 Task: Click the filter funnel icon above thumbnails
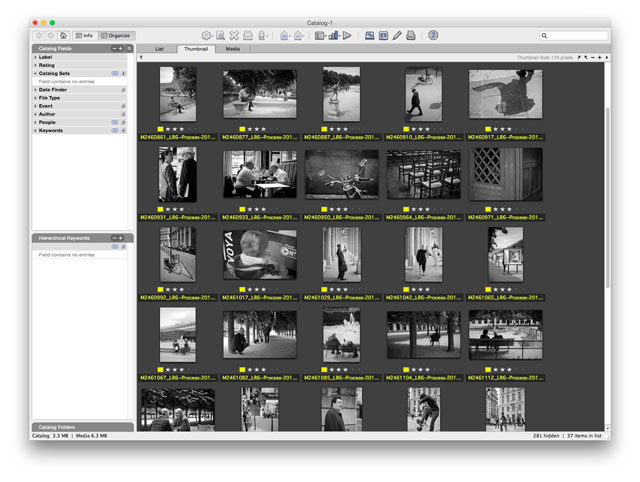click(141, 58)
